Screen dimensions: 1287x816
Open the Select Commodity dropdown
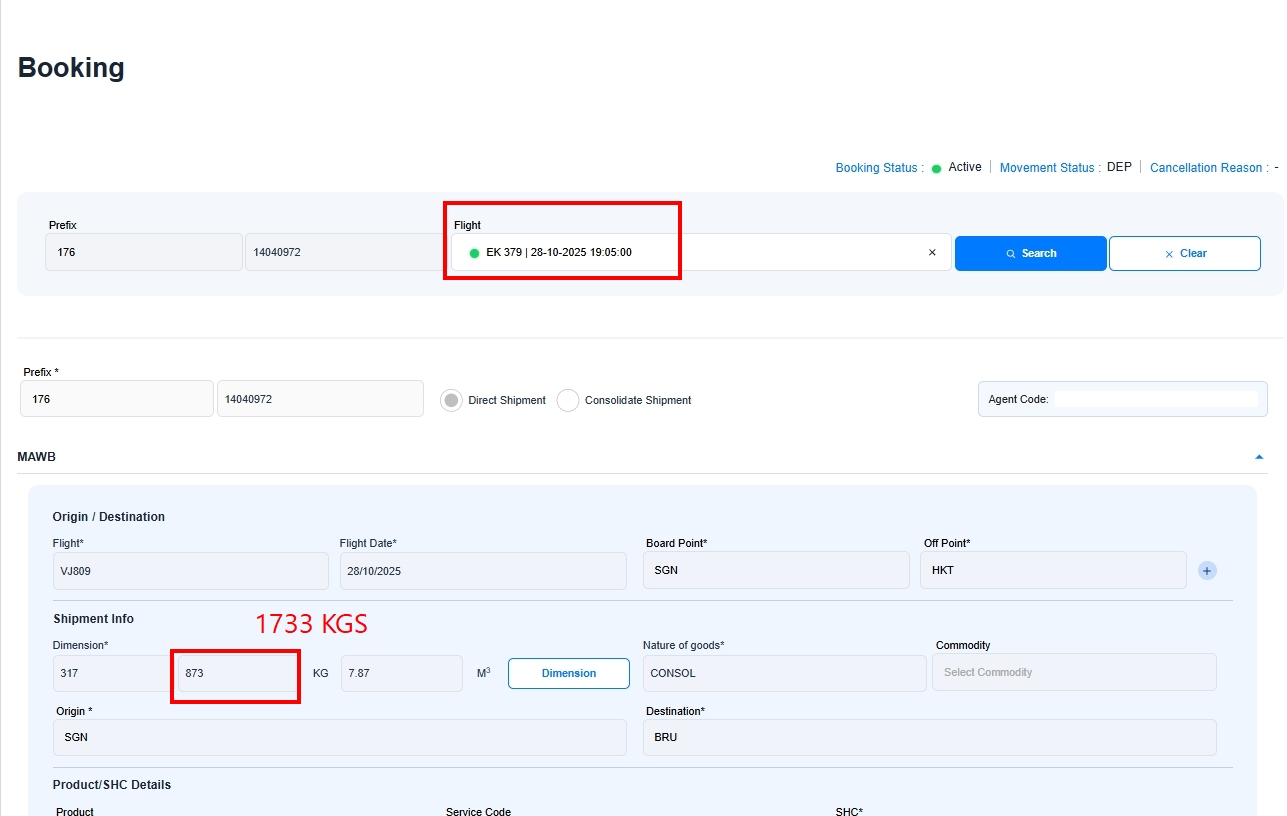click(x=1073, y=672)
